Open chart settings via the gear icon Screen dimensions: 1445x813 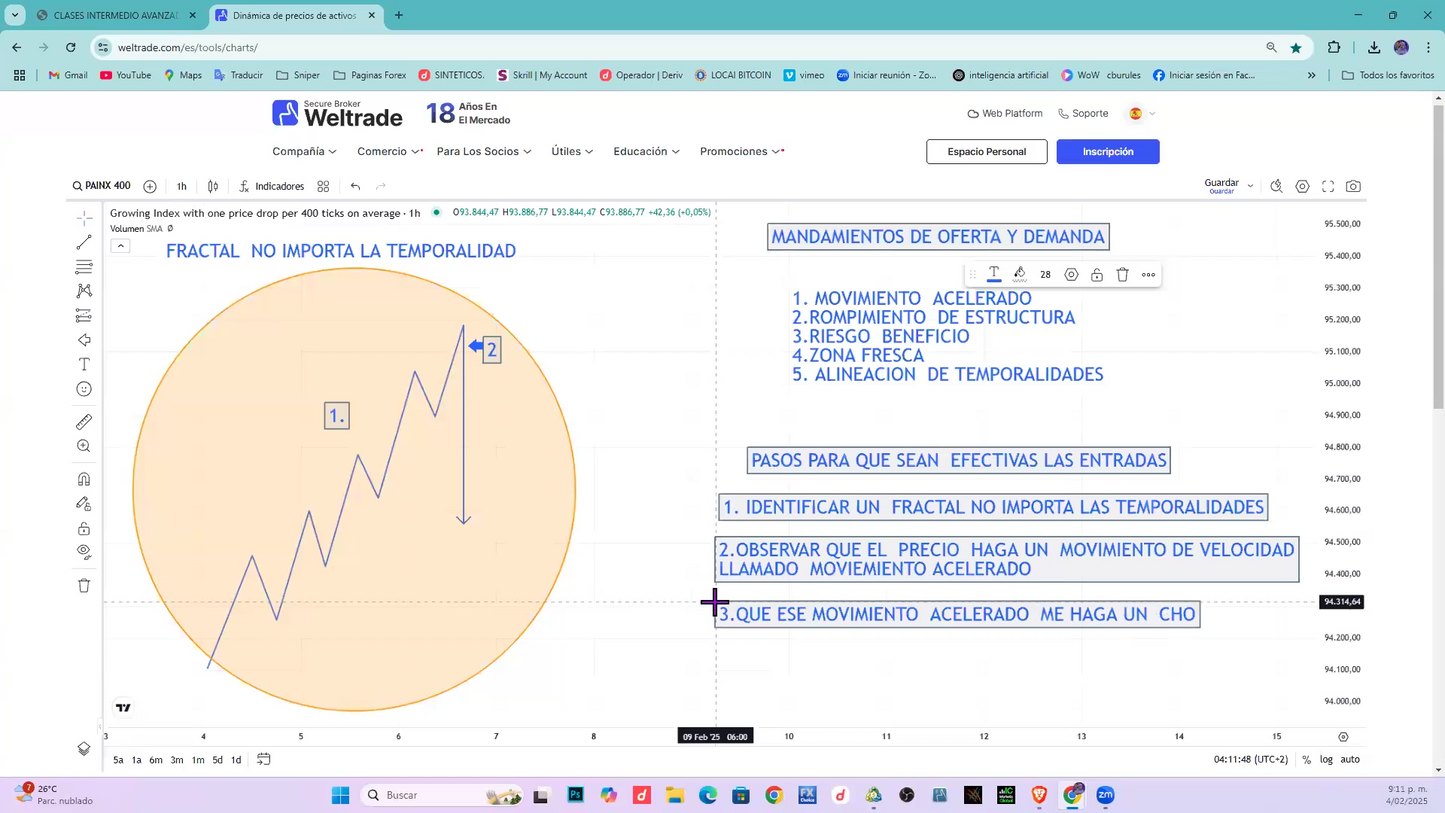[x=1302, y=186]
